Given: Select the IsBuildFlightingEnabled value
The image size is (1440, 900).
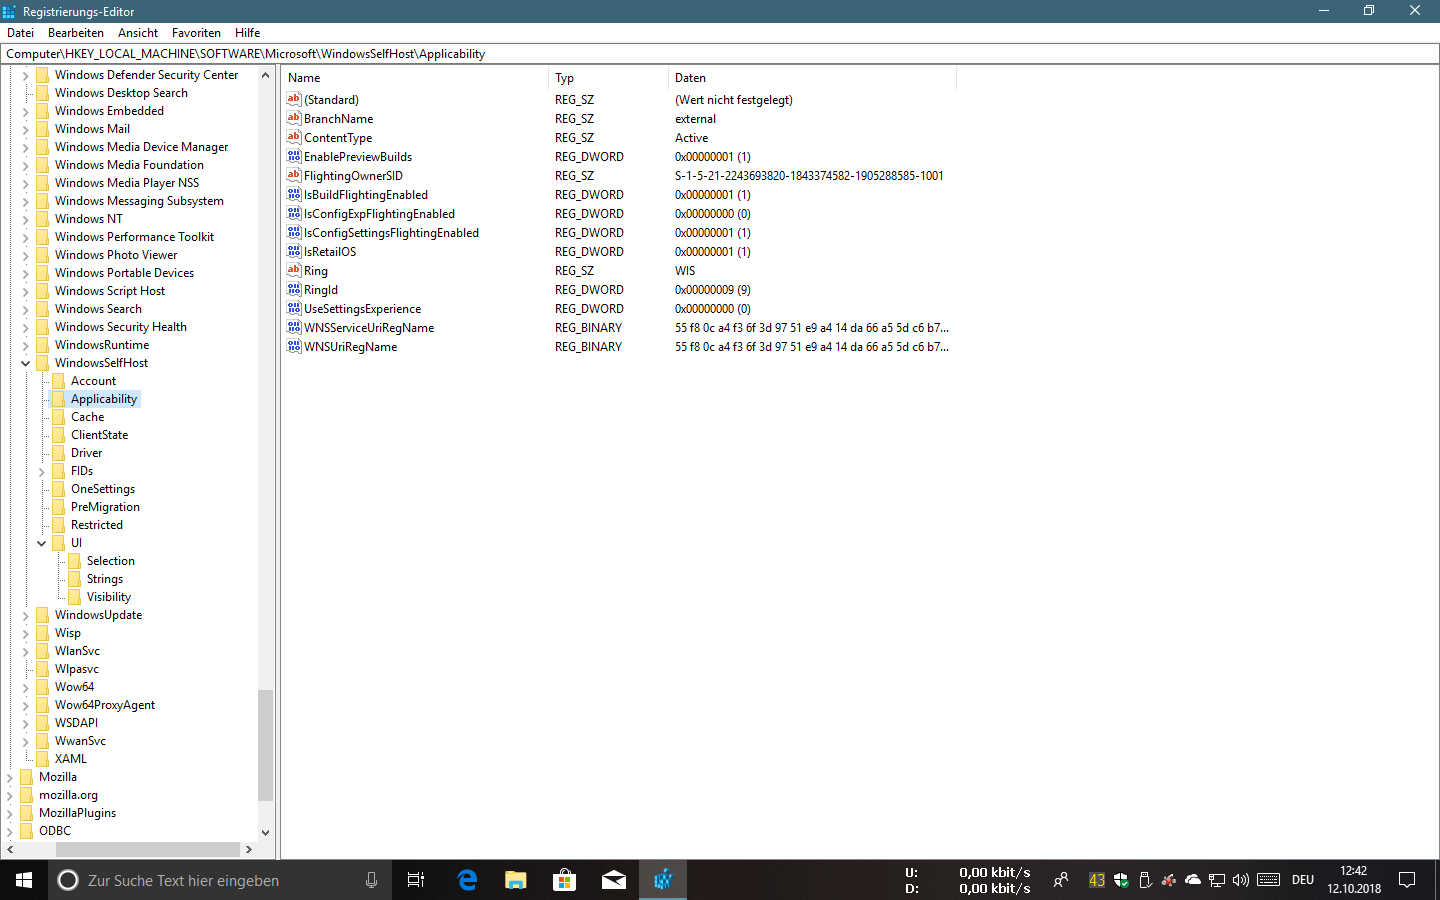Looking at the screenshot, I should pyautogui.click(x=366, y=194).
